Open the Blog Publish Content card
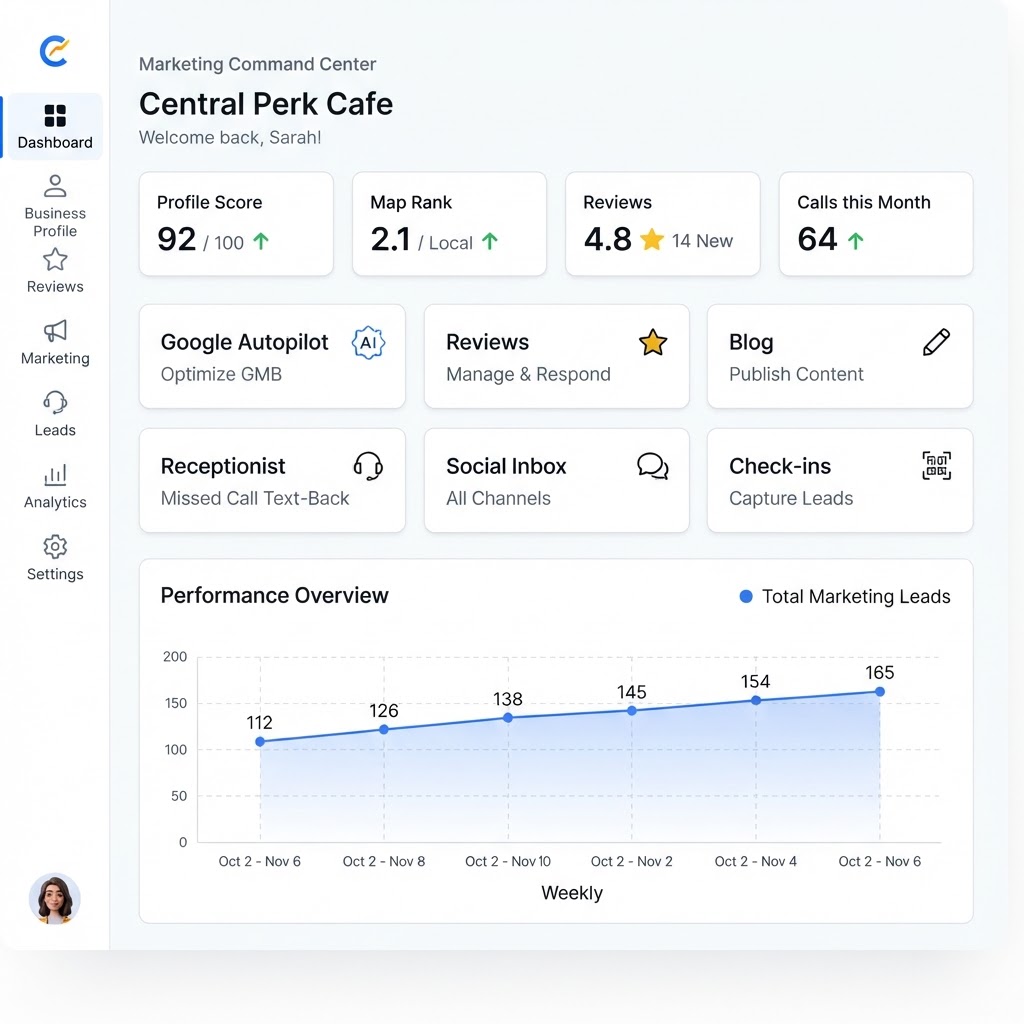 (840, 357)
